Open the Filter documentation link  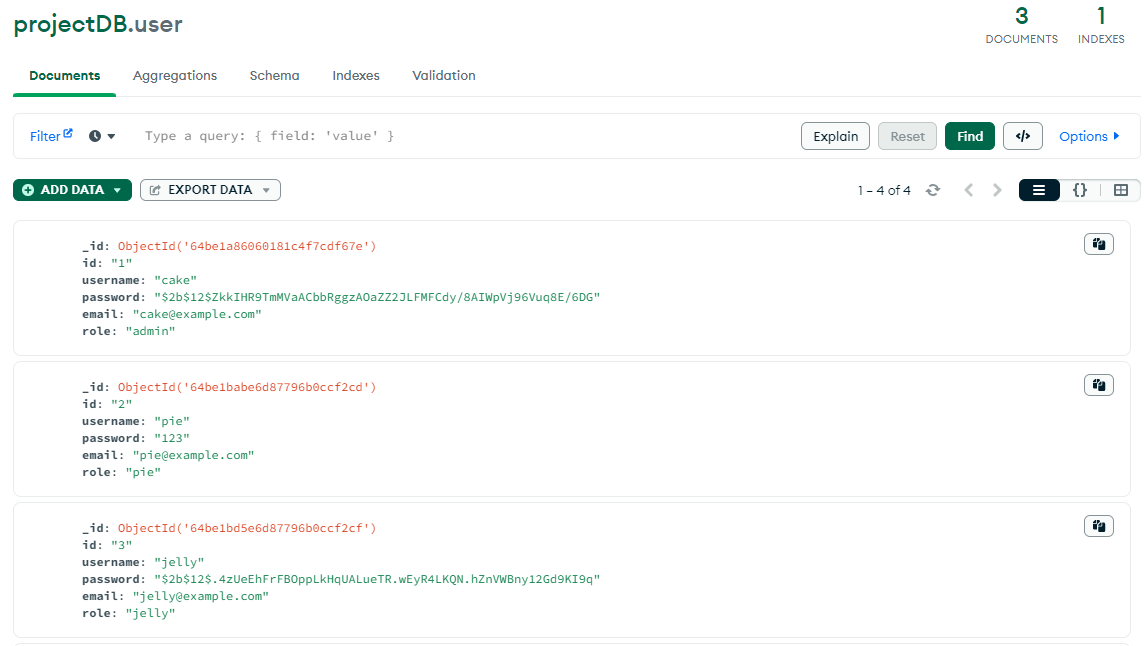coord(50,136)
